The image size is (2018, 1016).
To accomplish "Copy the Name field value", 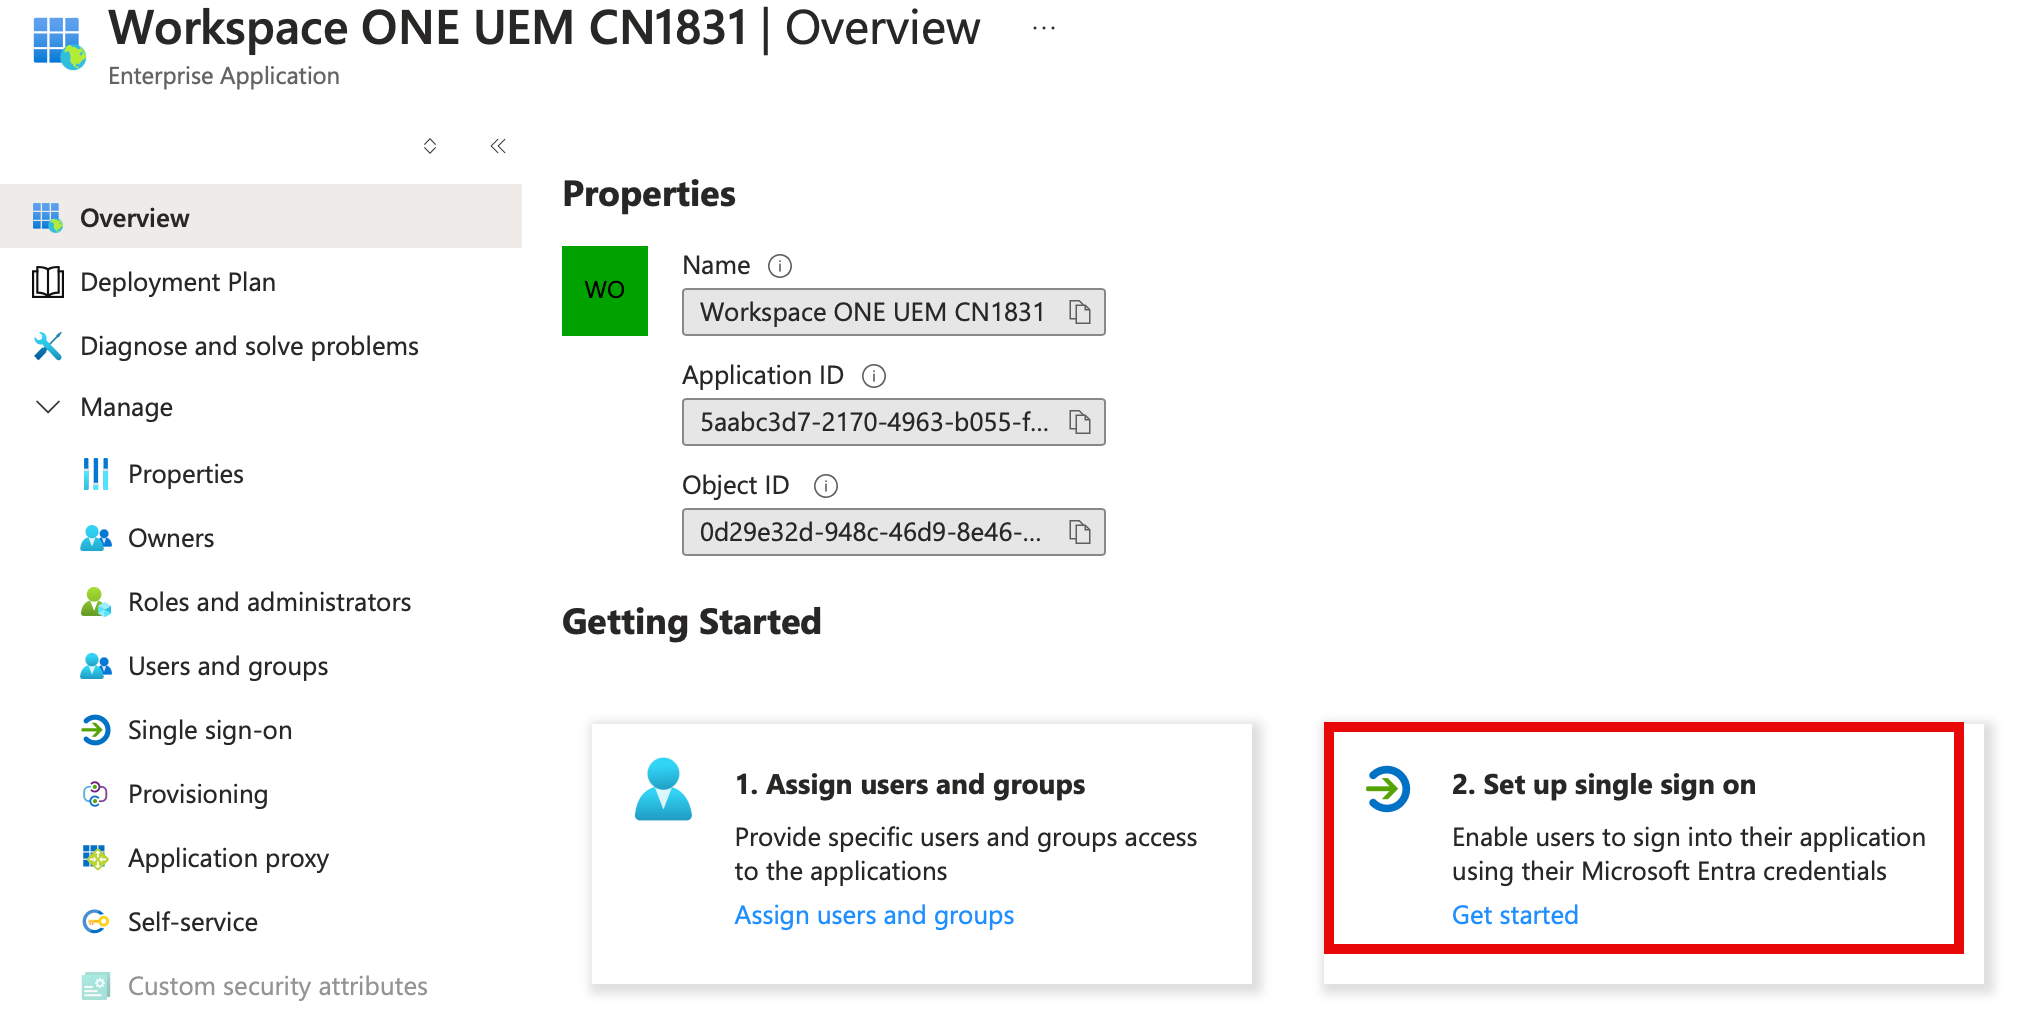I will (1079, 312).
